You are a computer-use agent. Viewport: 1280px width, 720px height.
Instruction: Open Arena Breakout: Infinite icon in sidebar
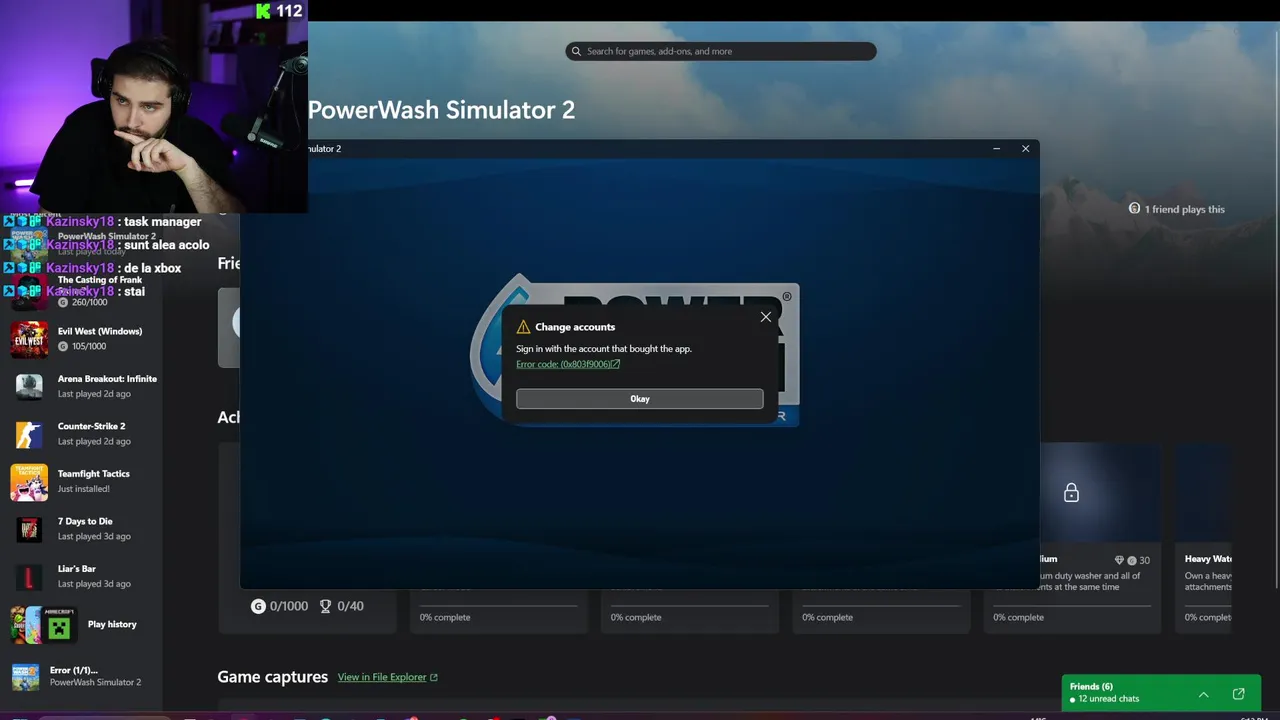[x=29, y=386]
